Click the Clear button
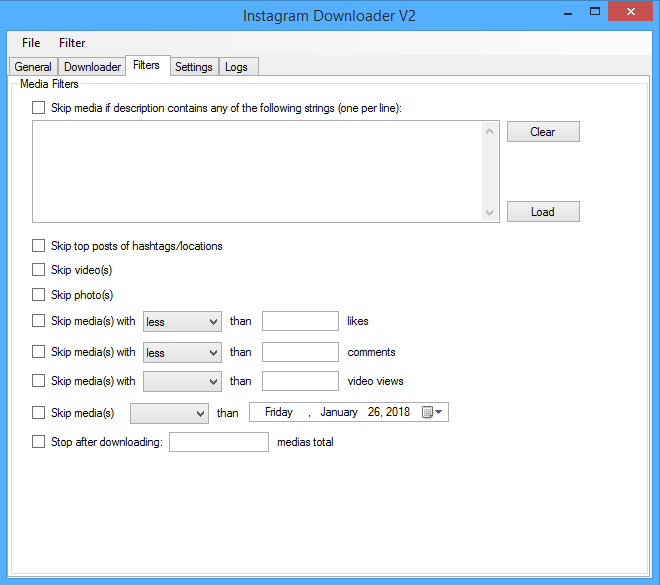The image size is (660, 585). click(x=543, y=132)
